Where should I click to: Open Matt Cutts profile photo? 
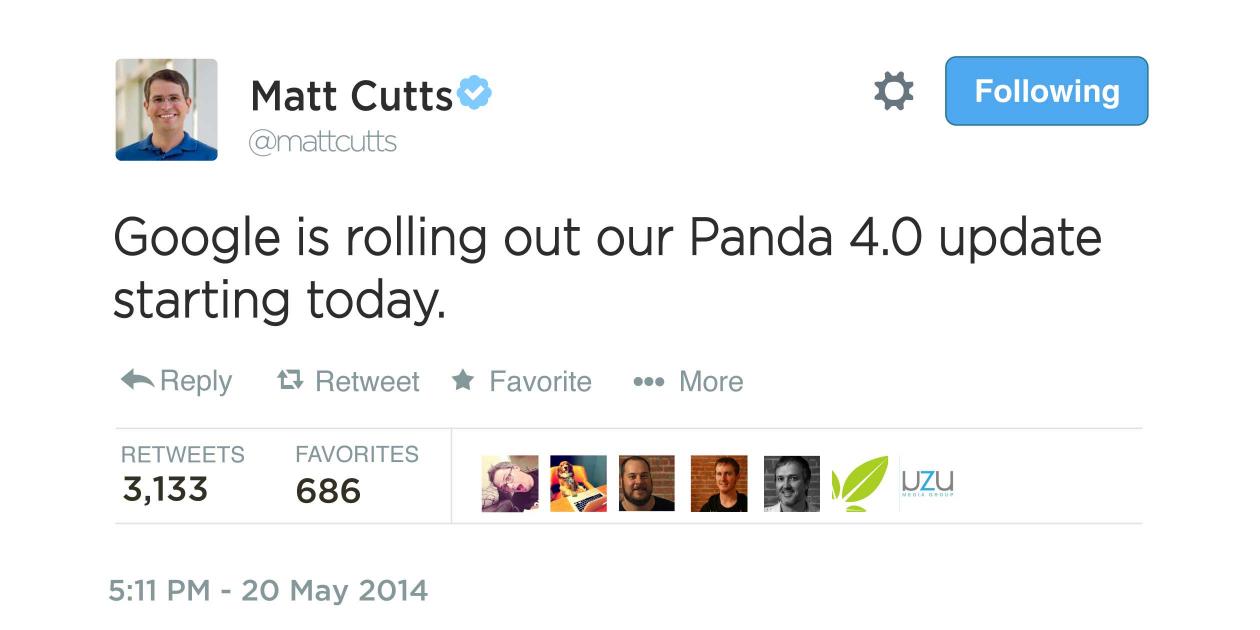pos(166,110)
